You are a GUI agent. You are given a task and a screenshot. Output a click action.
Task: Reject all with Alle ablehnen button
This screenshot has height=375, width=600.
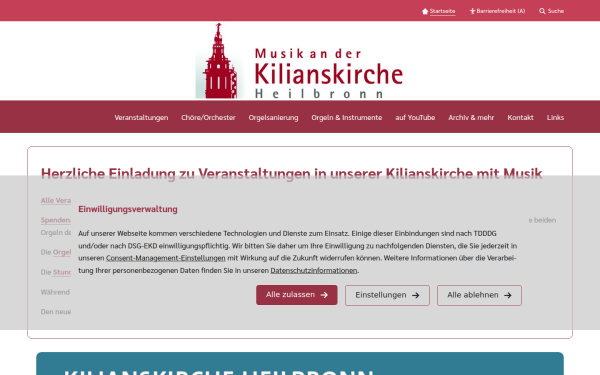click(479, 295)
